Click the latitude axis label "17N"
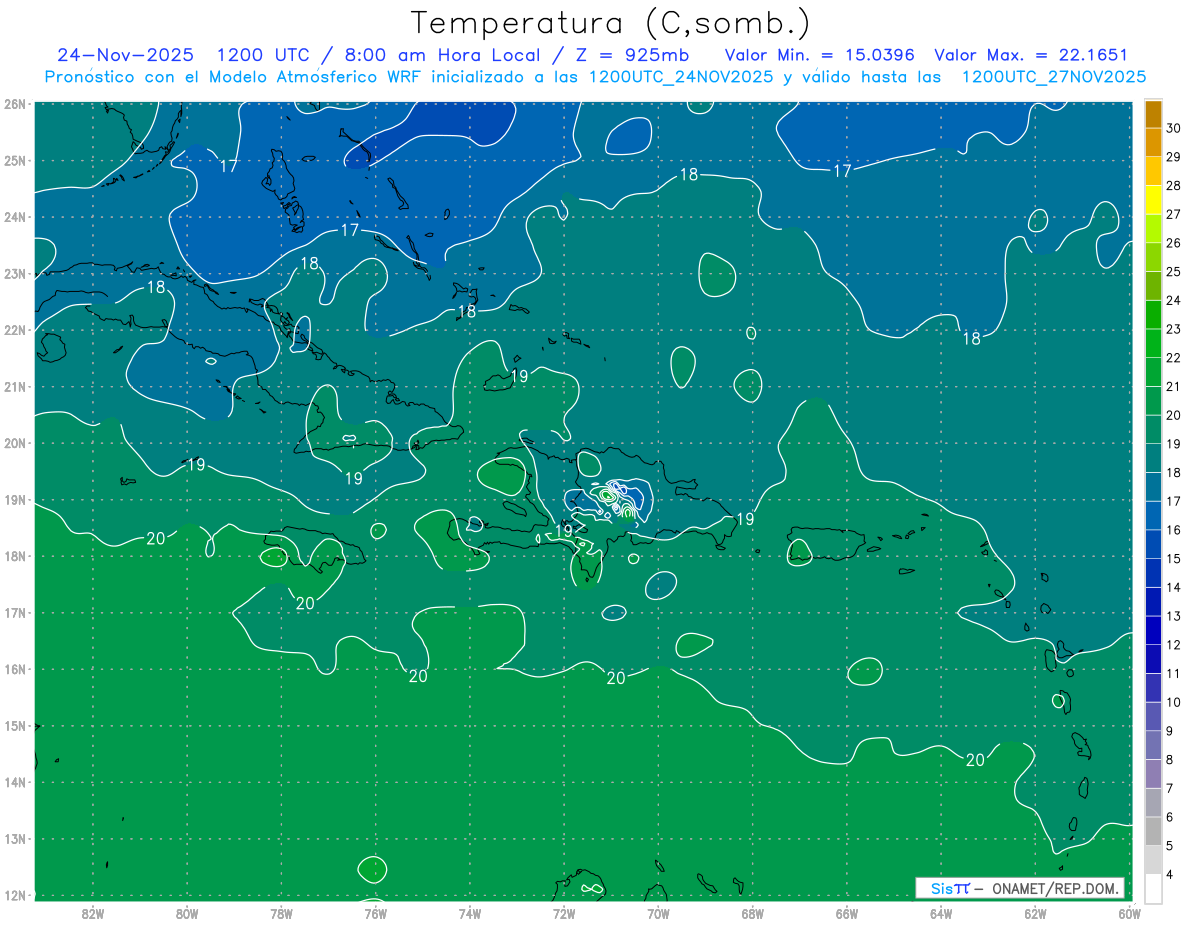 [x=15, y=612]
